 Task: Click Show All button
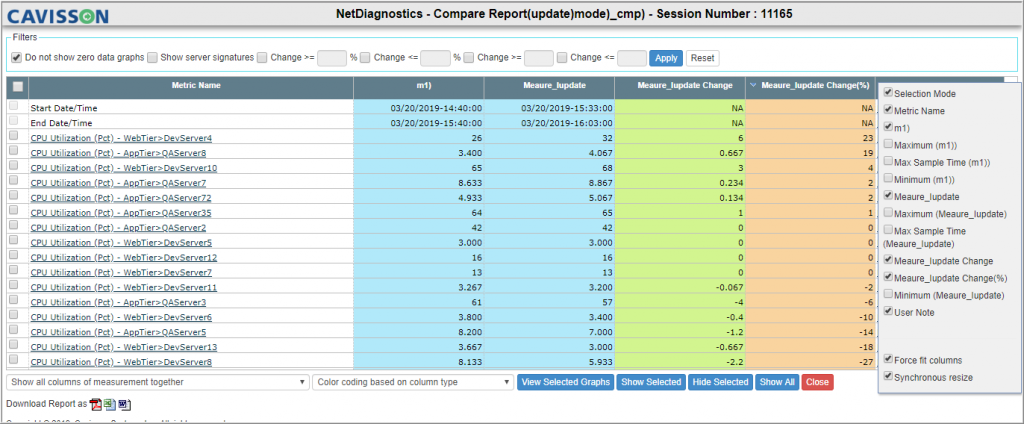tap(777, 382)
